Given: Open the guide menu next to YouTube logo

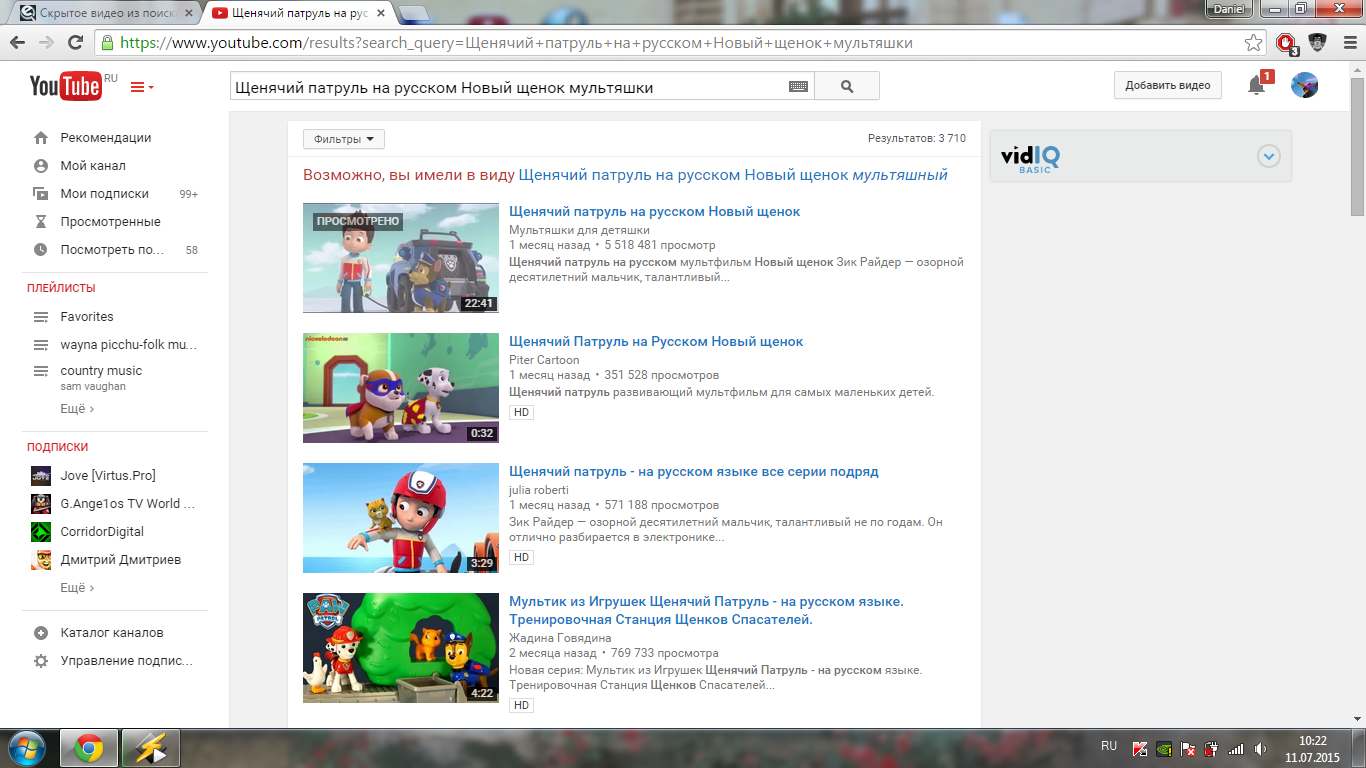Looking at the screenshot, I should click(x=142, y=87).
